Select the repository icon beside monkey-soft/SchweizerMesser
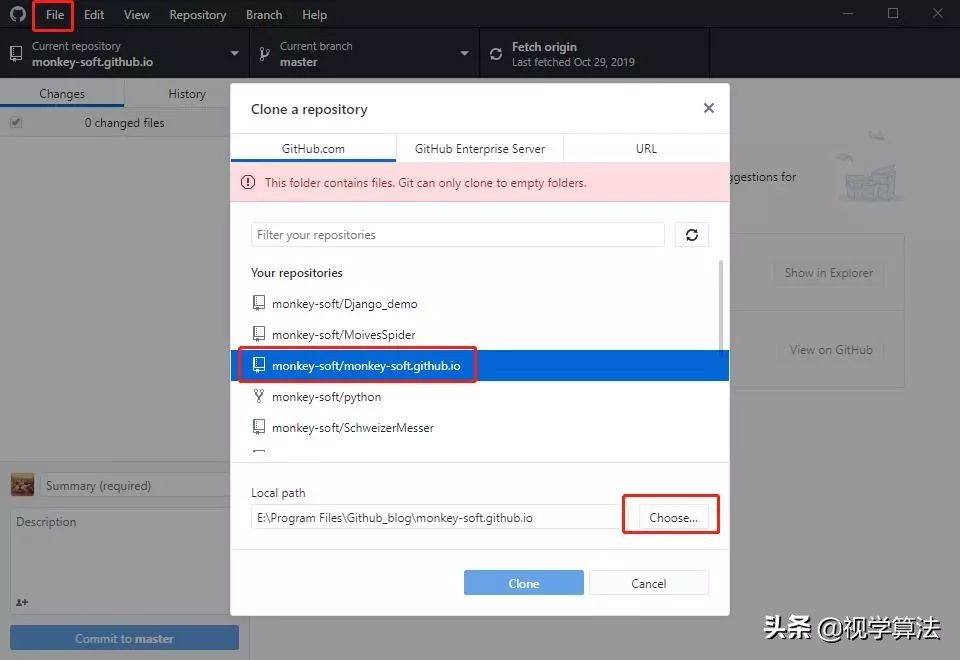 (260, 427)
